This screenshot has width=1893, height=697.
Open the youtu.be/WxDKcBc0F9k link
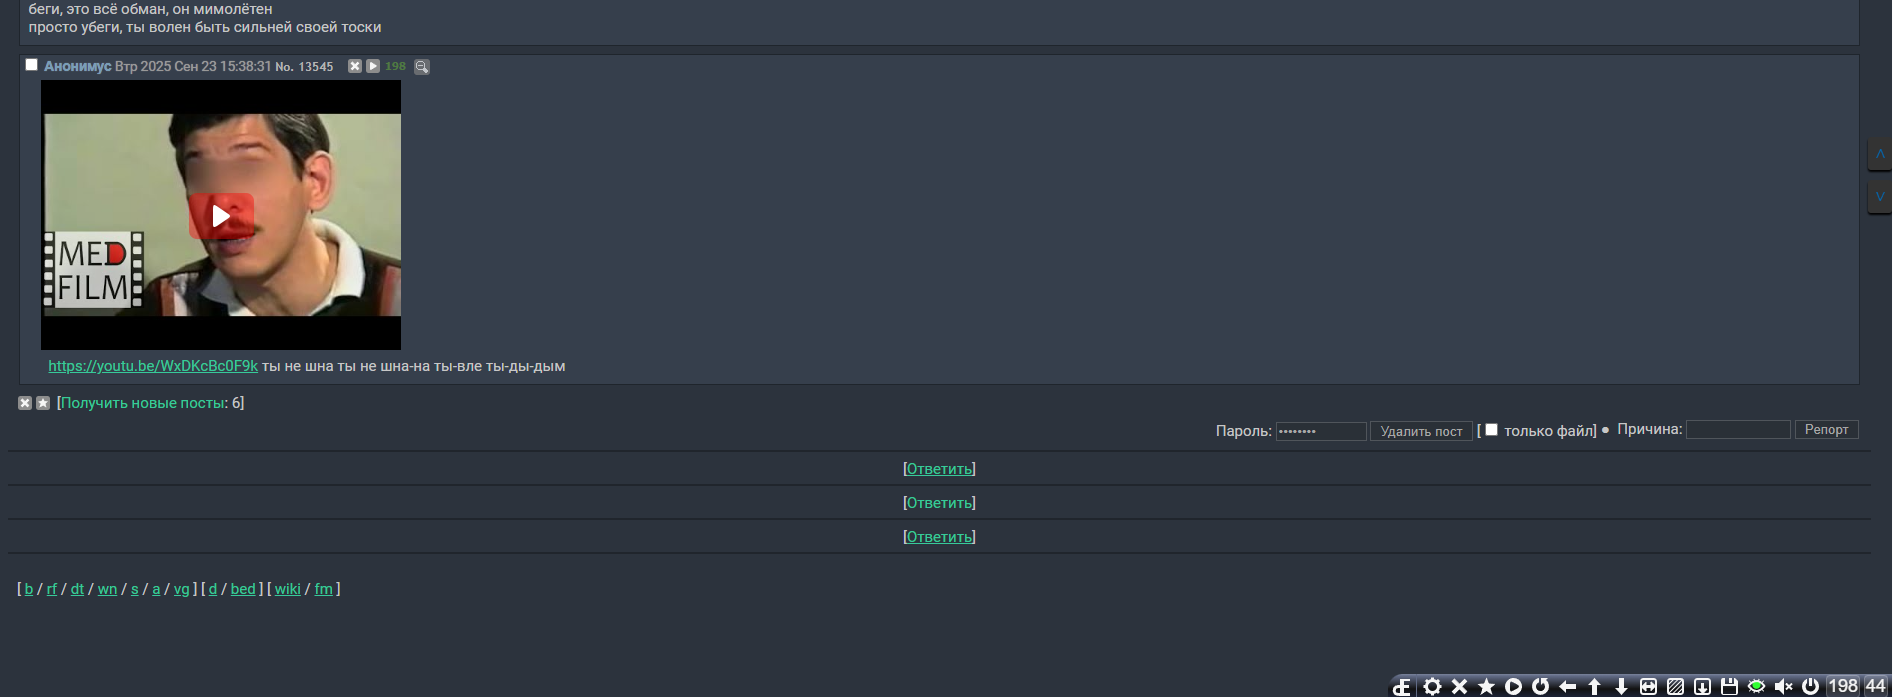(x=153, y=366)
